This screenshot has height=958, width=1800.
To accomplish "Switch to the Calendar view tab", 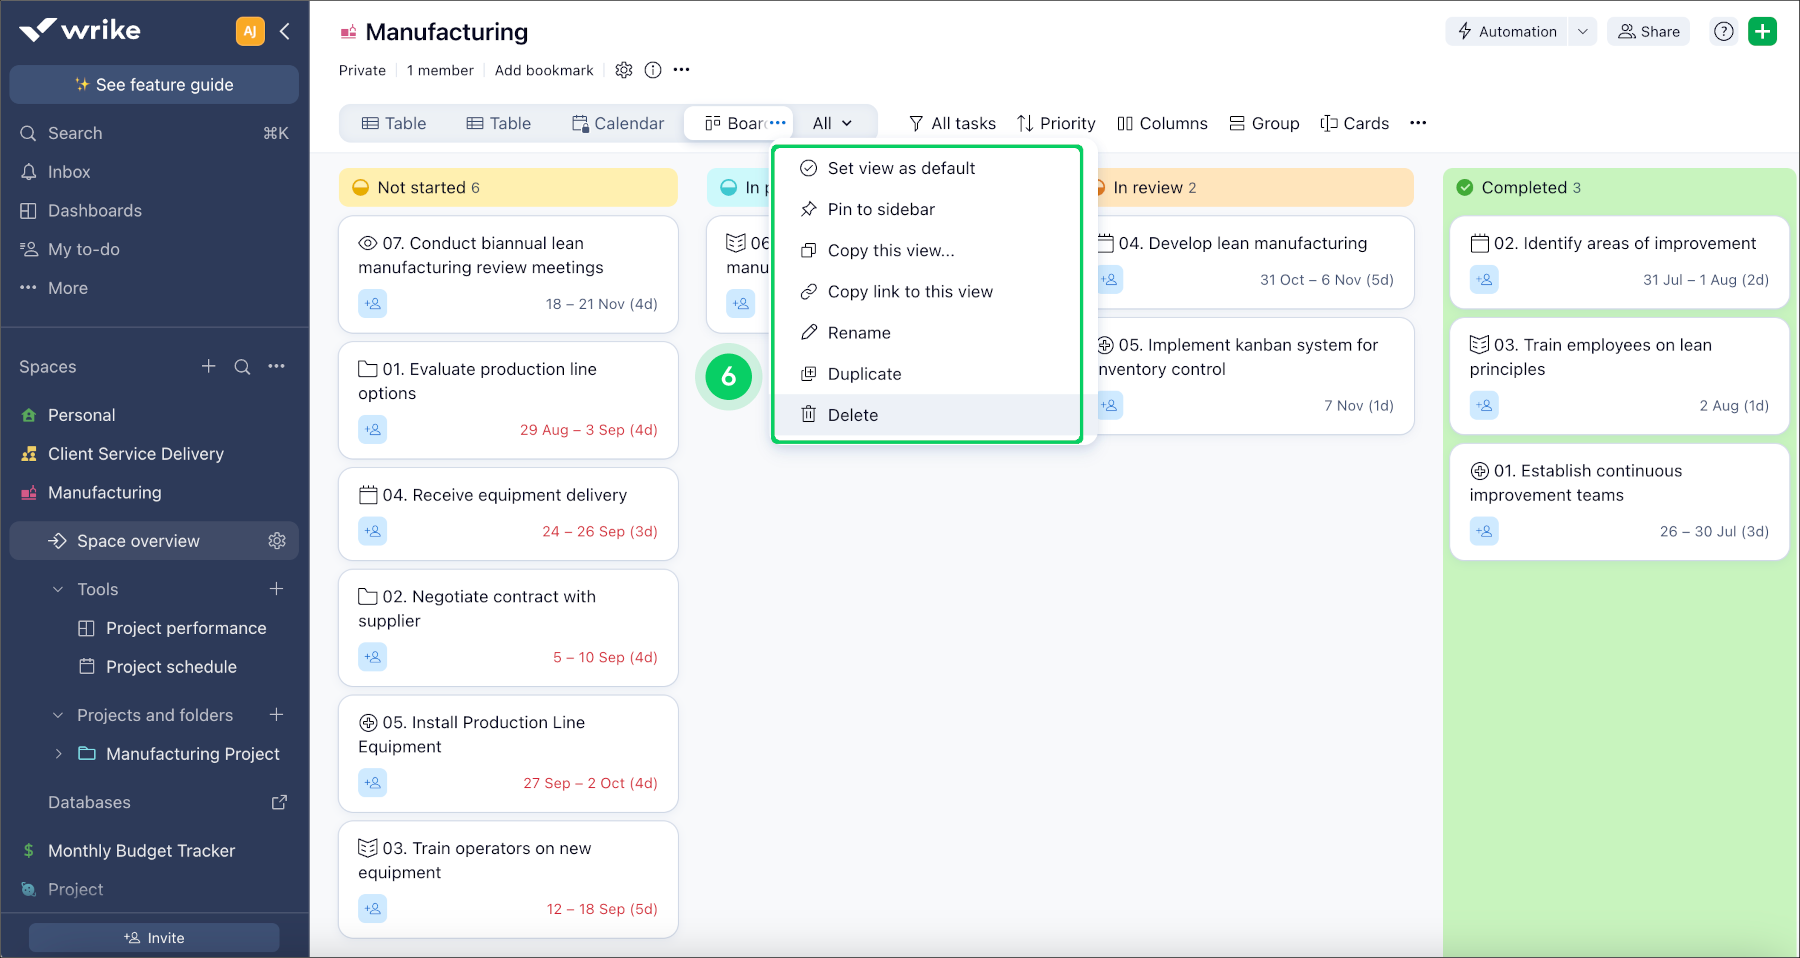I will pos(618,123).
